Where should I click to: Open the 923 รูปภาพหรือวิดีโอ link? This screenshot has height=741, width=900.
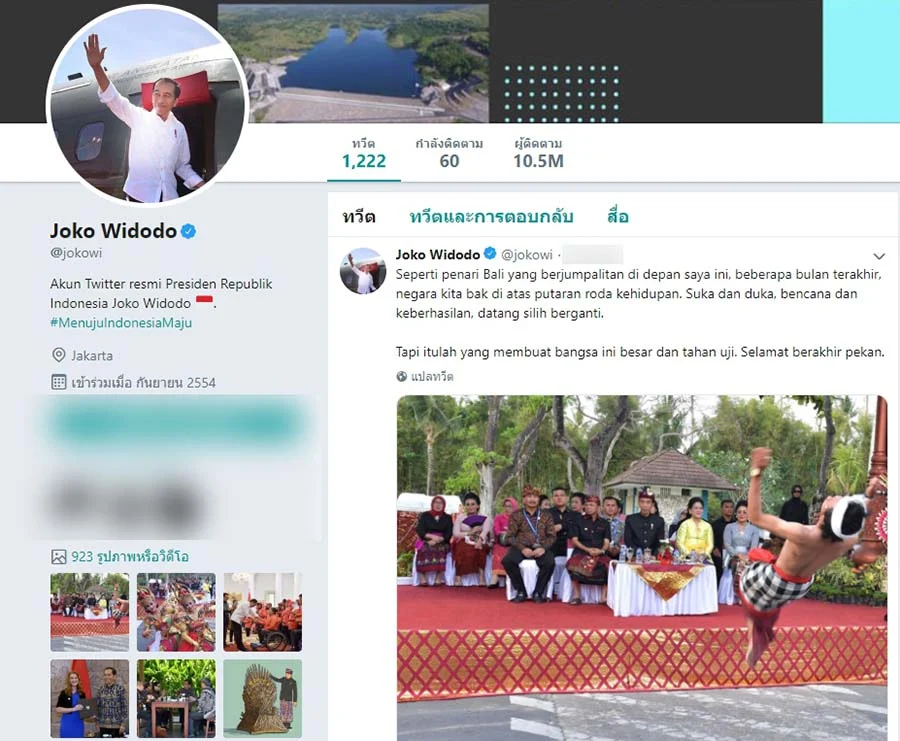(130, 556)
